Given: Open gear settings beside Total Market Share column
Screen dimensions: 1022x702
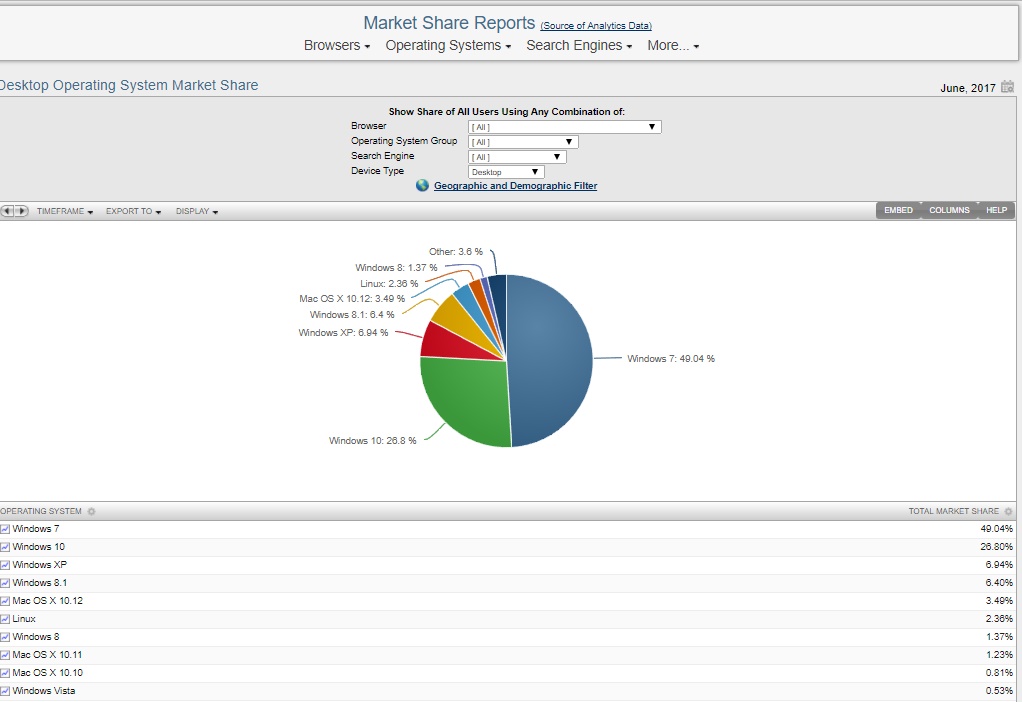Looking at the screenshot, I should coord(1008,512).
